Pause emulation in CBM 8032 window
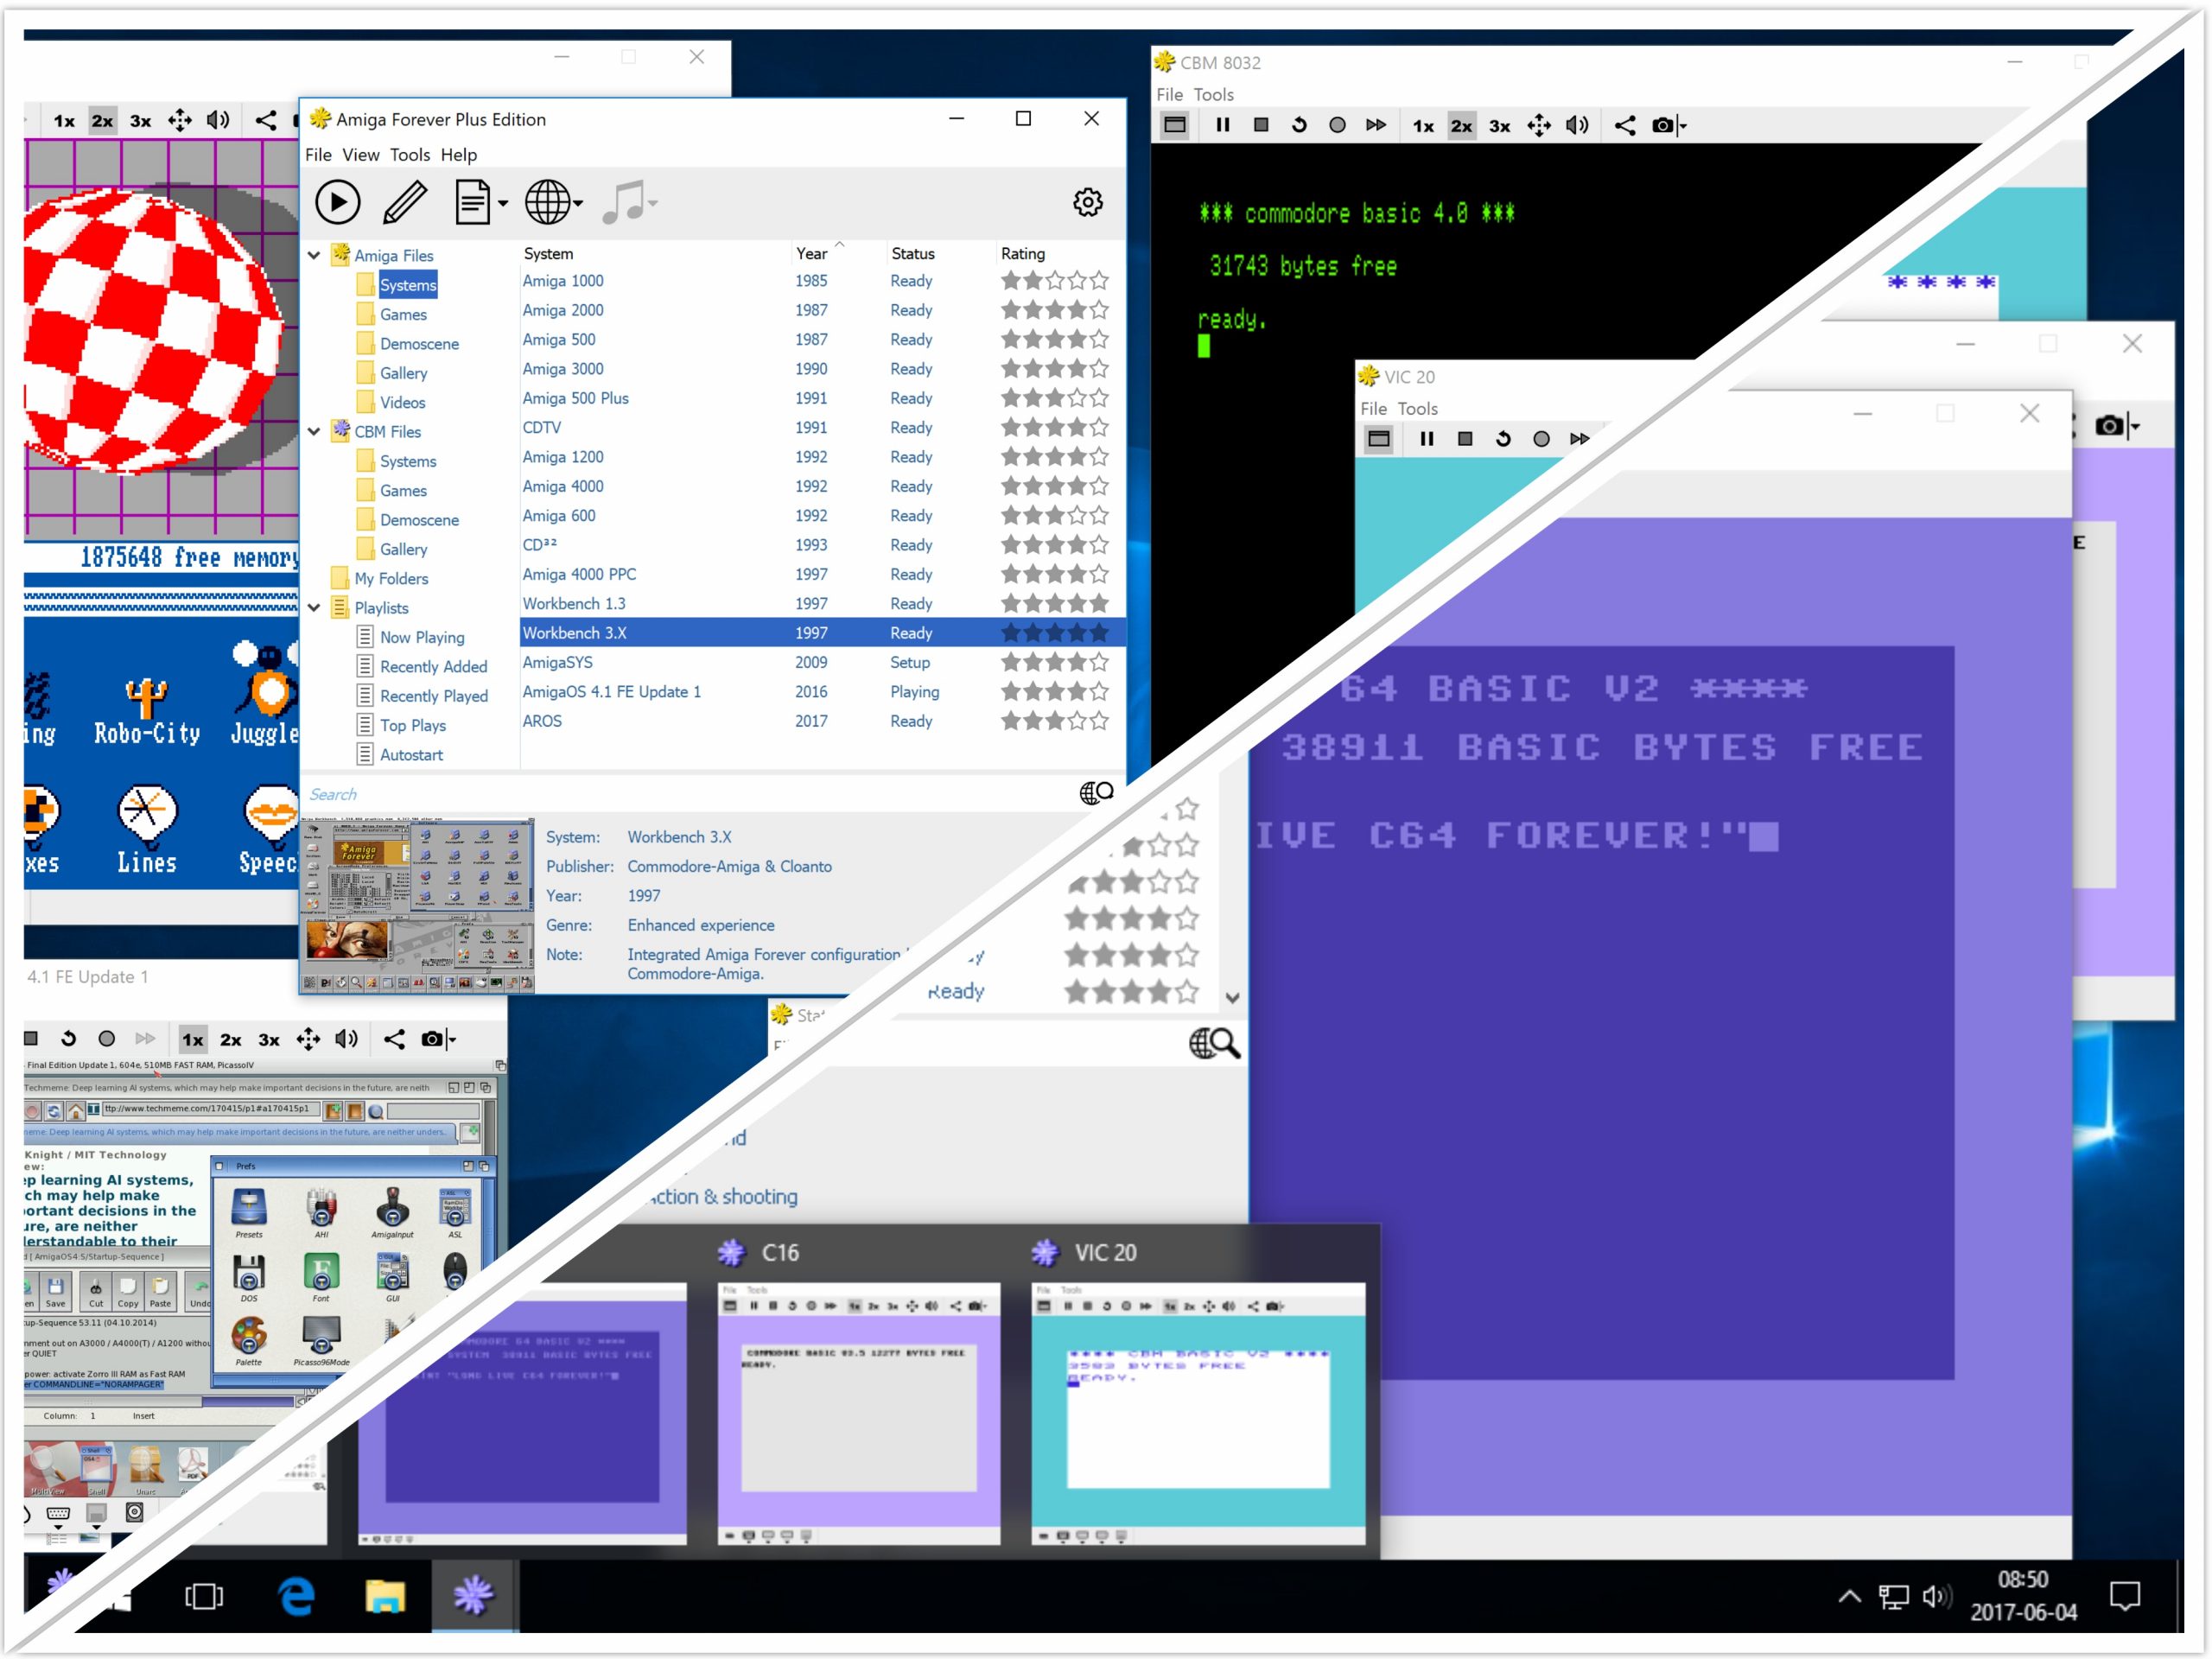 pyautogui.click(x=1222, y=125)
